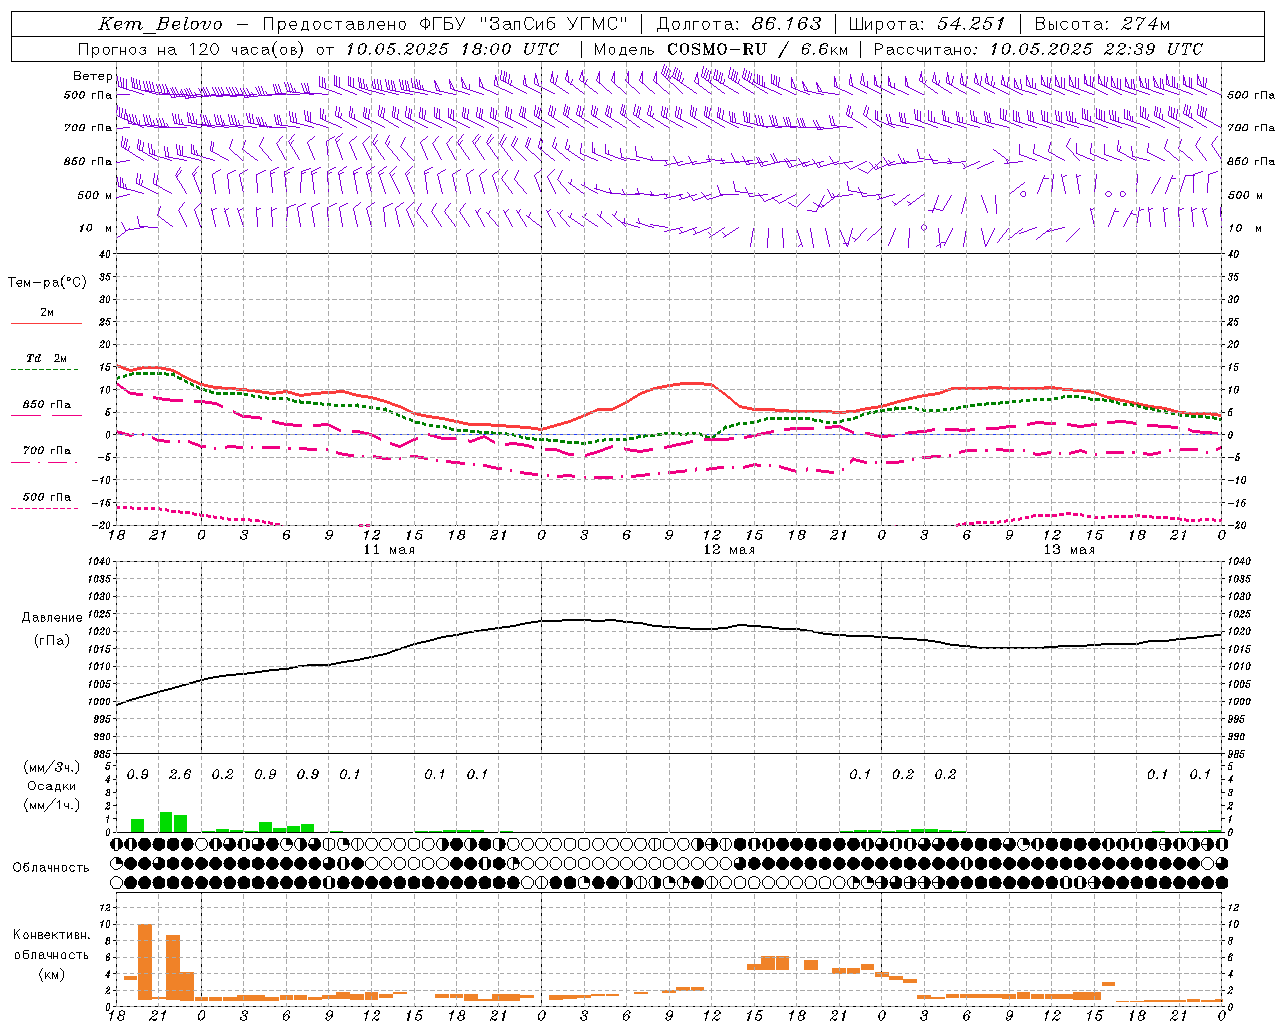The width and height of the screenshot is (1280, 1024).
Task: Click the calculation time 10.05.2025 22:39 UTC
Action: (1096, 49)
